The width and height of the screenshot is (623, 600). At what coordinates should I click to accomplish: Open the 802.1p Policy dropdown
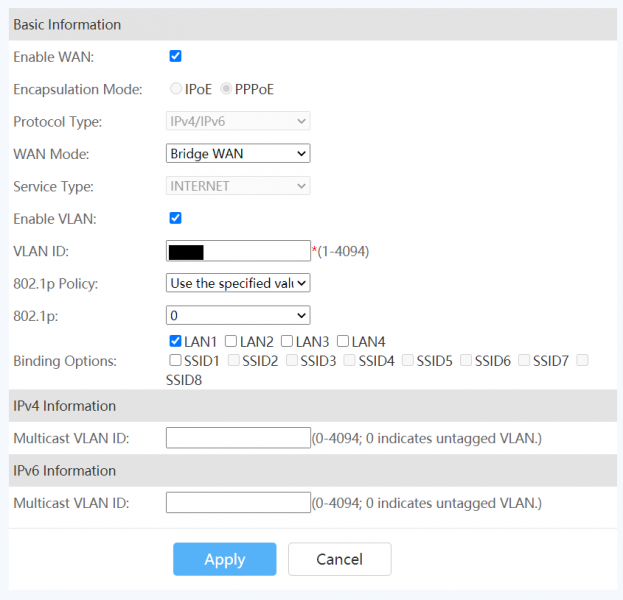pyautogui.click(x=238, y=283)
